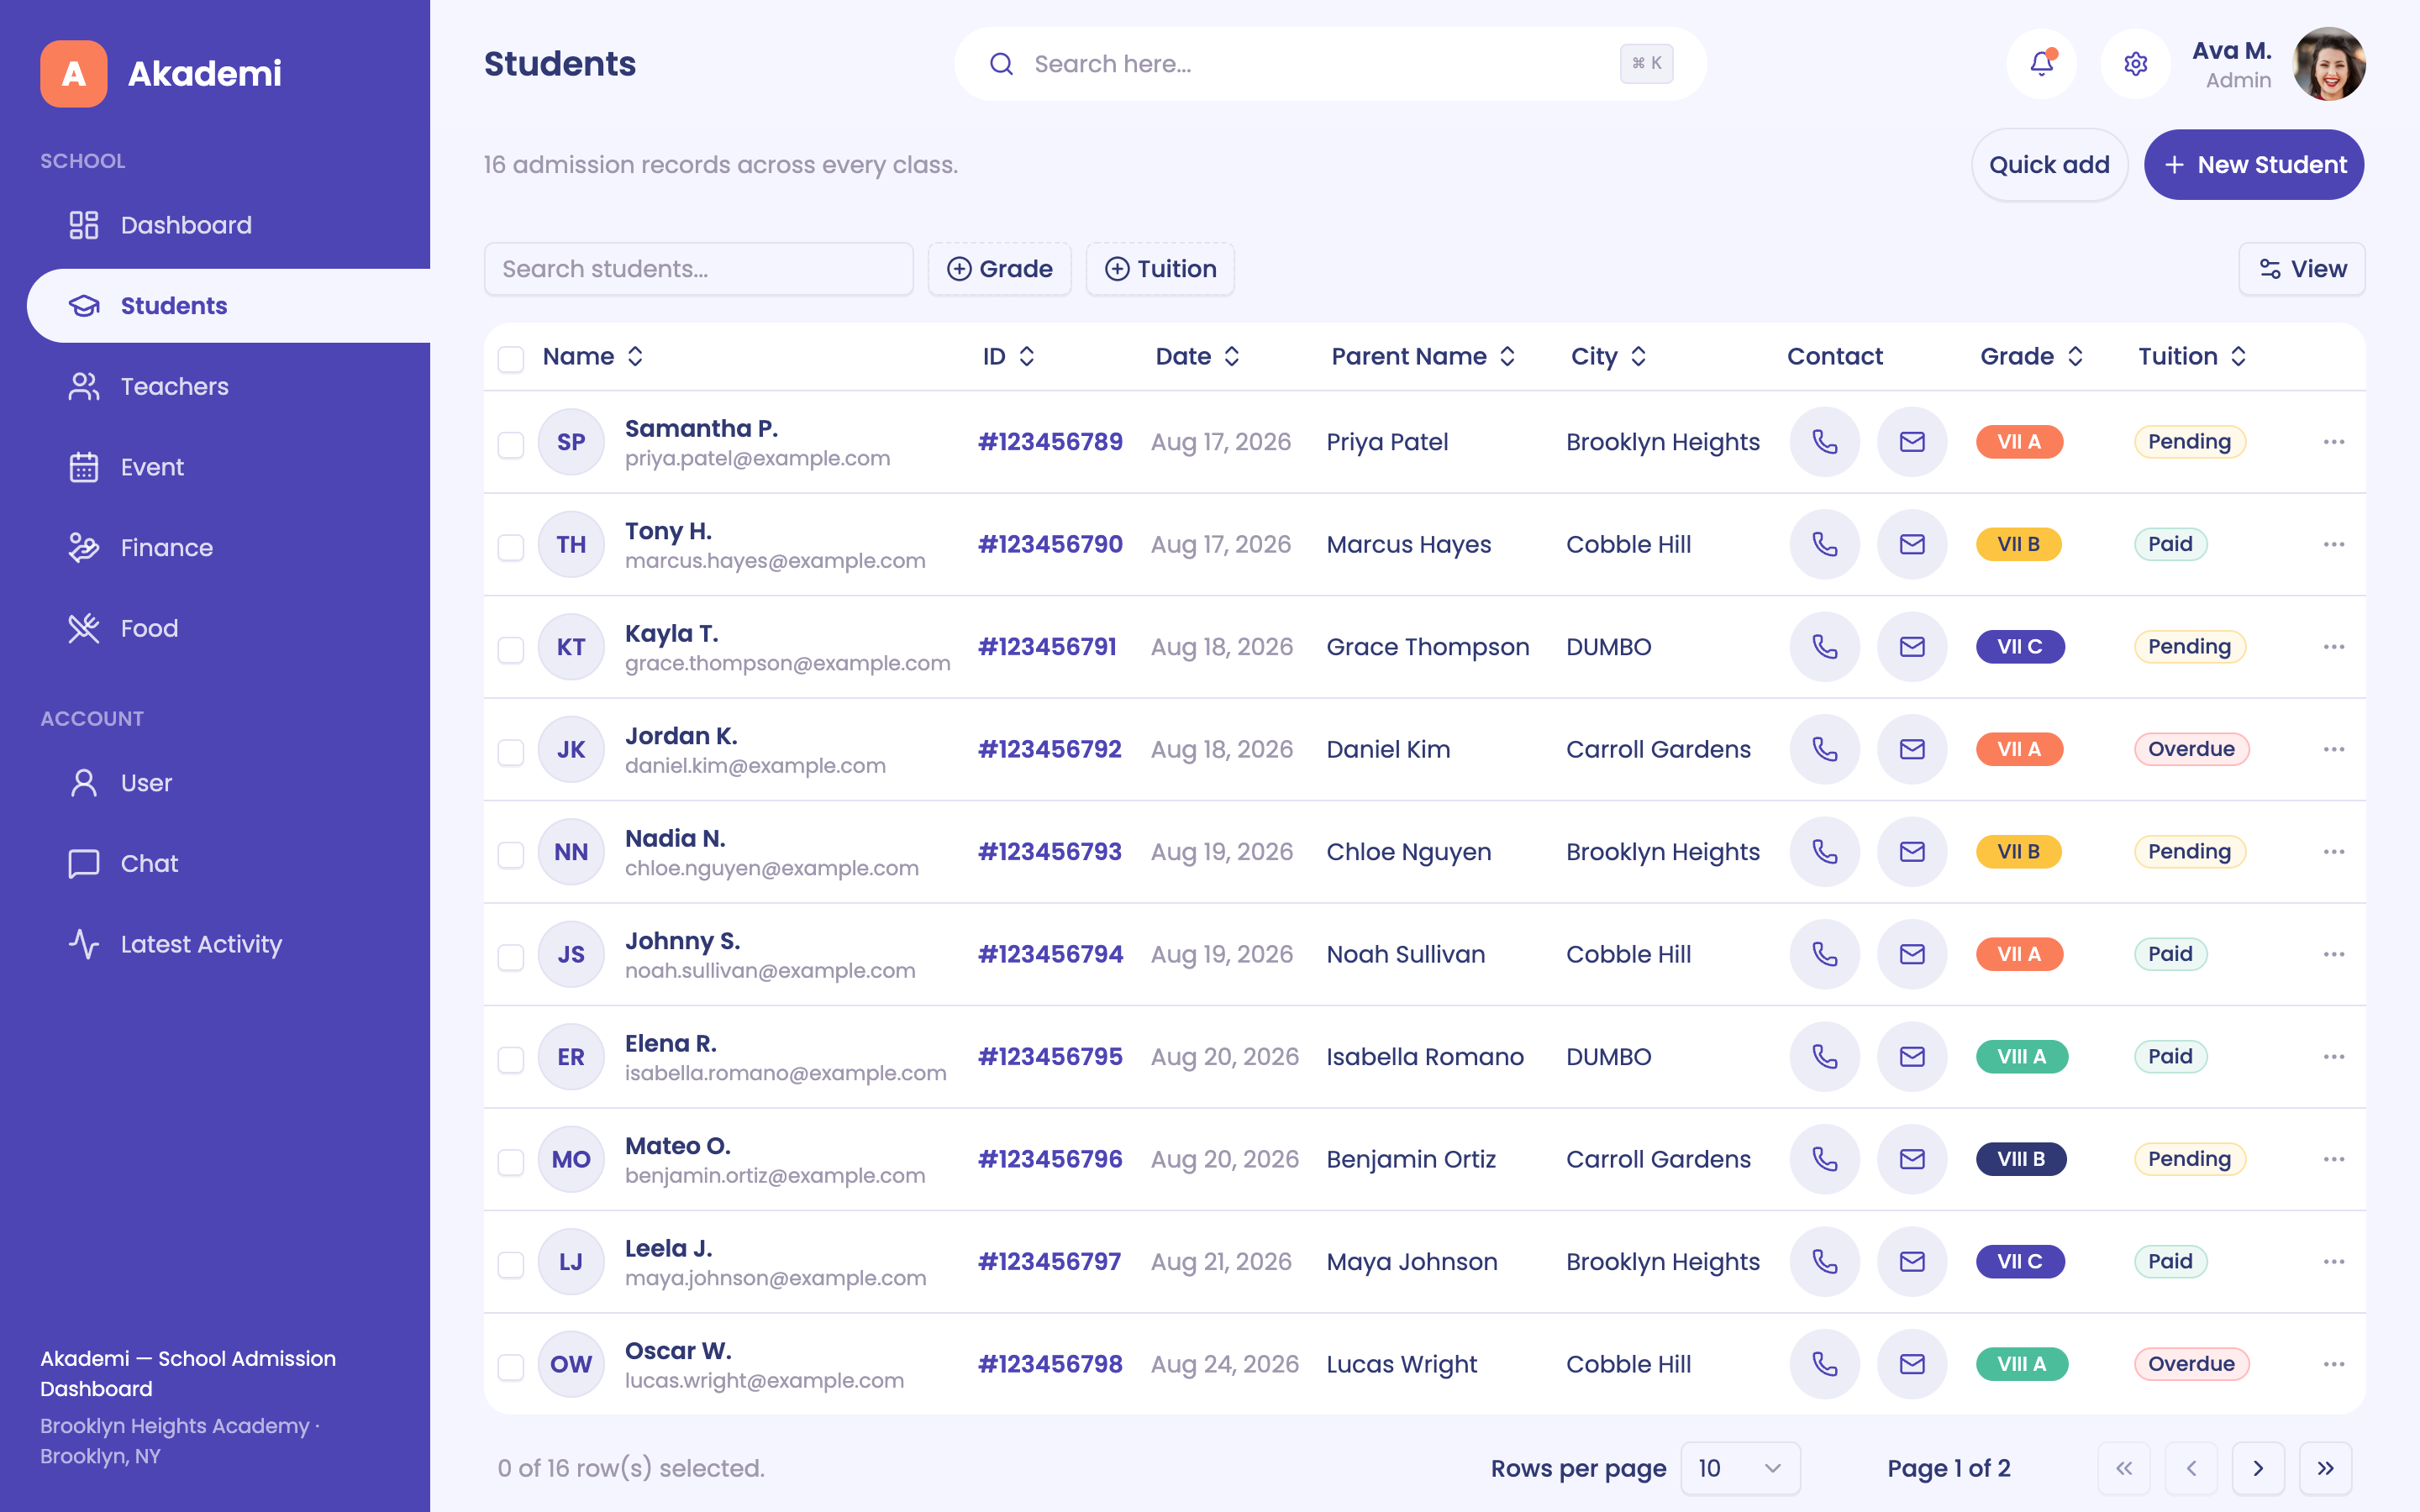Select the Johnny S. row checkbox
Screen dimensions: 2420x1512
pos(511,957)
